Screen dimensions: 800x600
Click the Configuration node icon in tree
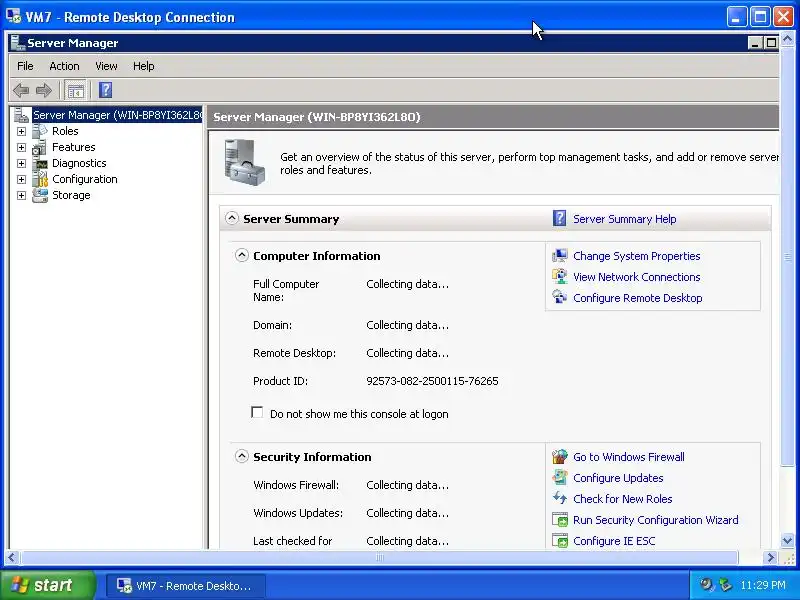(40, 179)
